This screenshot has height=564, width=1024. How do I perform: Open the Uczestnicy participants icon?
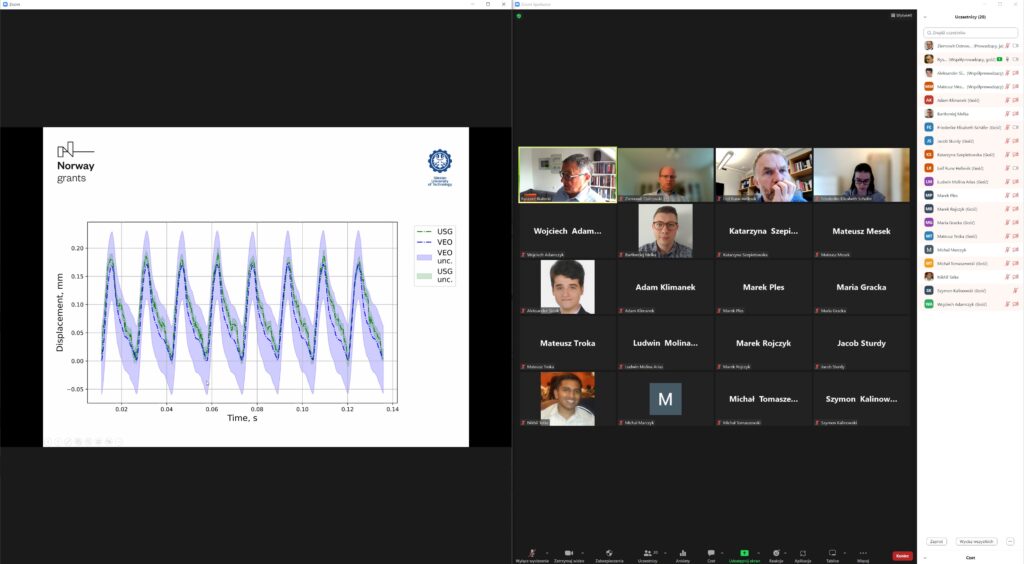point(648,552)
